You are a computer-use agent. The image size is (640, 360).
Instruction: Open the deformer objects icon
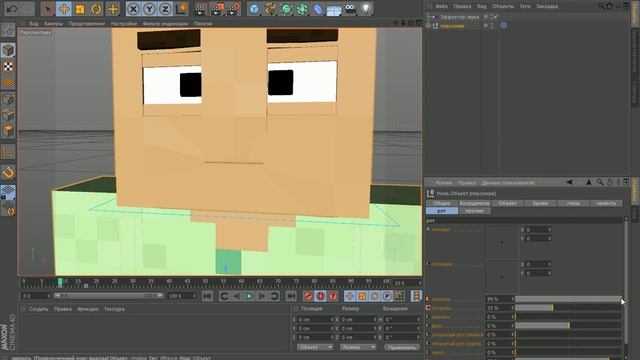[x=318, y=9]
